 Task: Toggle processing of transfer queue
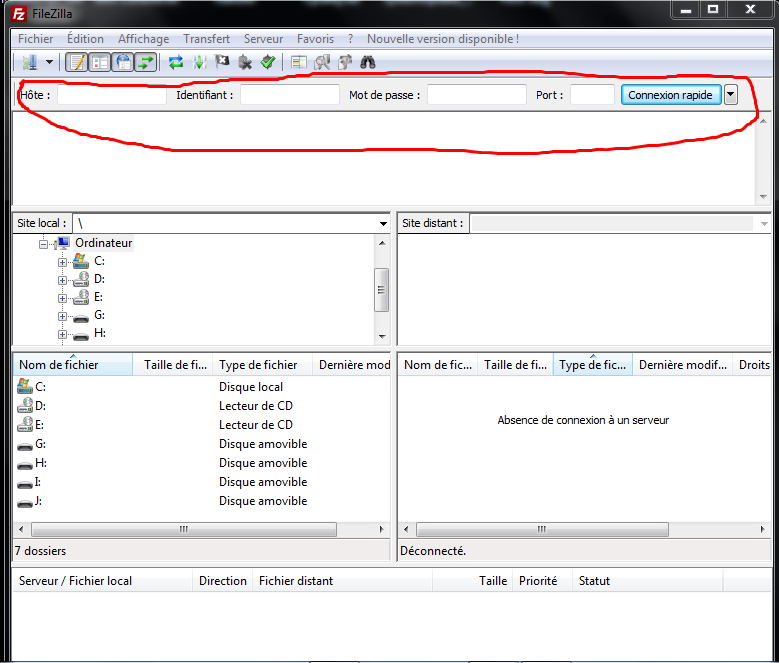click(199, 62)
